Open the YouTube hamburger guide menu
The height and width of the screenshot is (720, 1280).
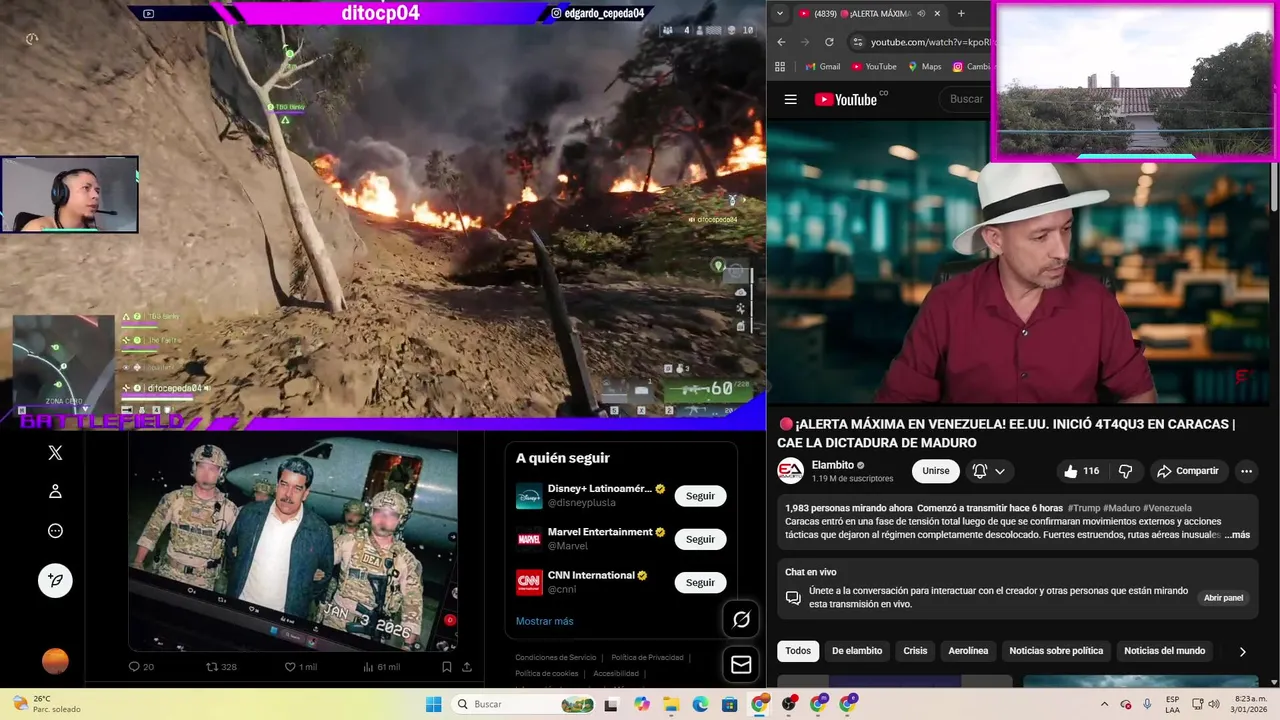[790, 99]
